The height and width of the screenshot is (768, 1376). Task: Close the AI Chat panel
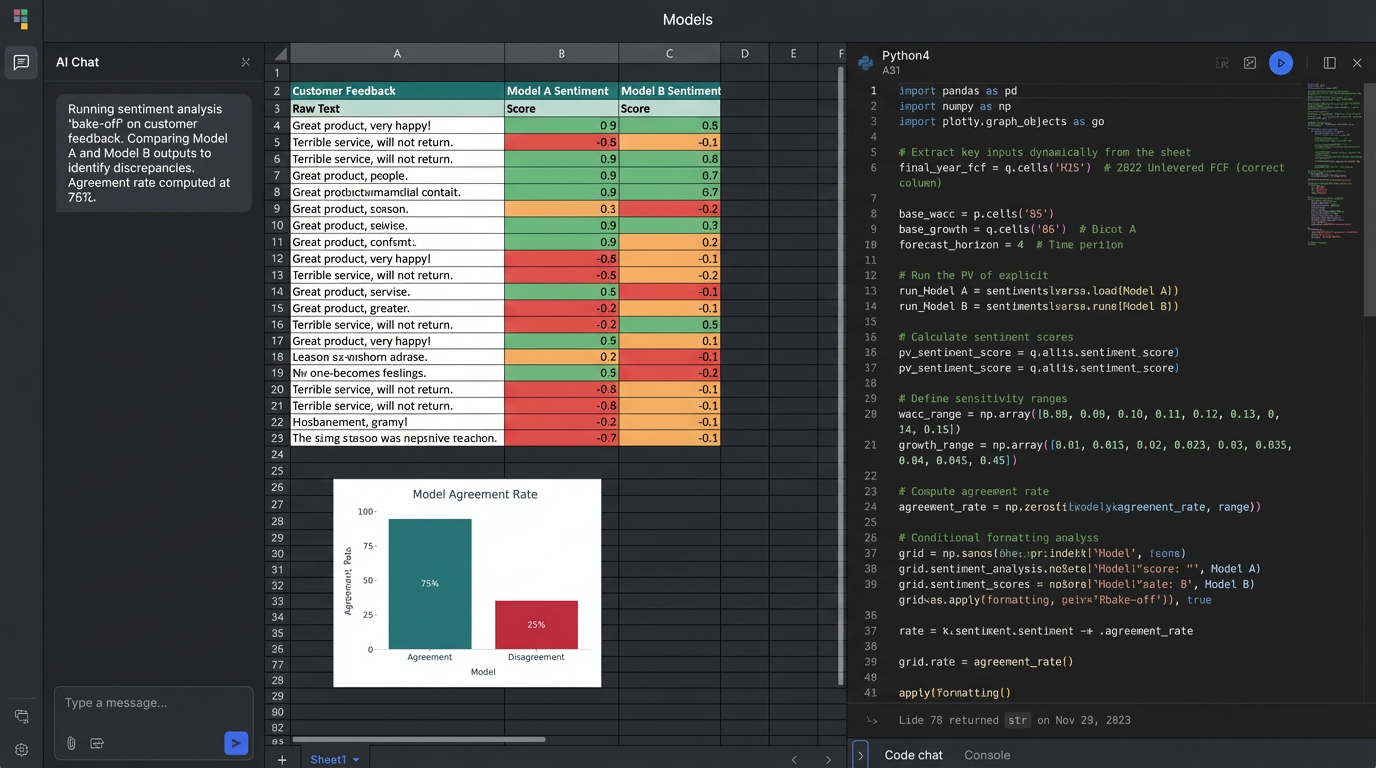[246, 62]
